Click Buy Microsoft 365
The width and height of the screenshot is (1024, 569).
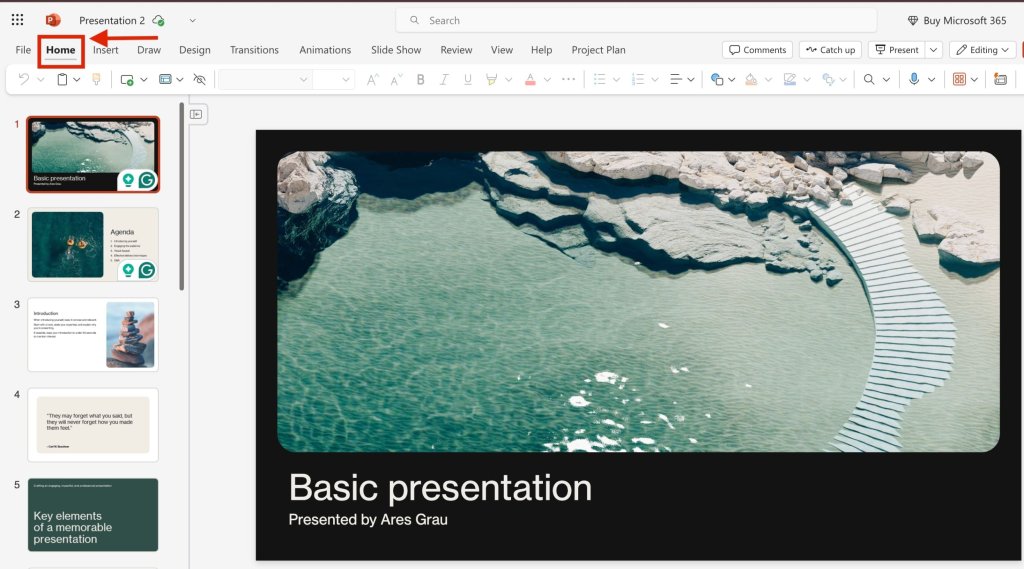click(957, 20)
